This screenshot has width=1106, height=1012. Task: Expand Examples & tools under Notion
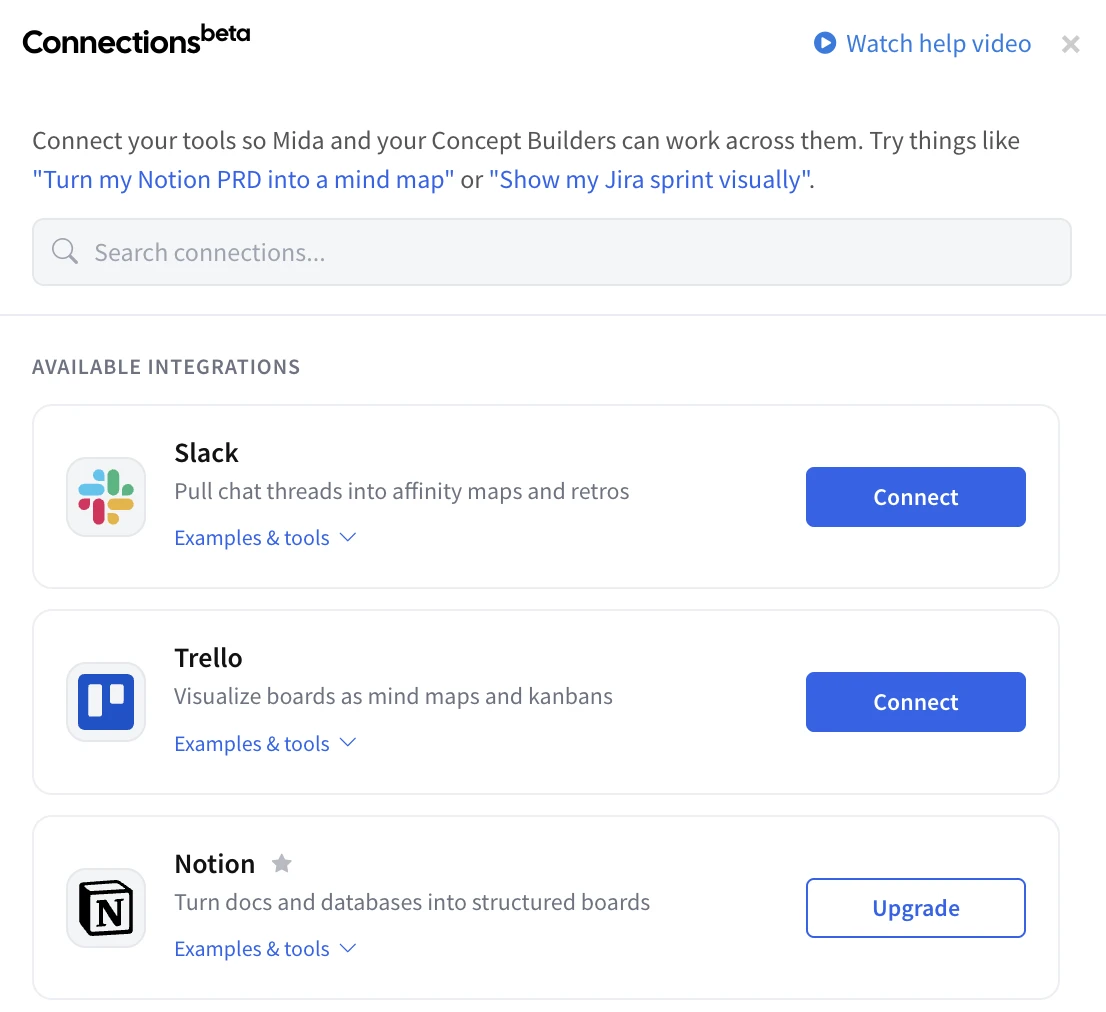(x=265, y=949)
